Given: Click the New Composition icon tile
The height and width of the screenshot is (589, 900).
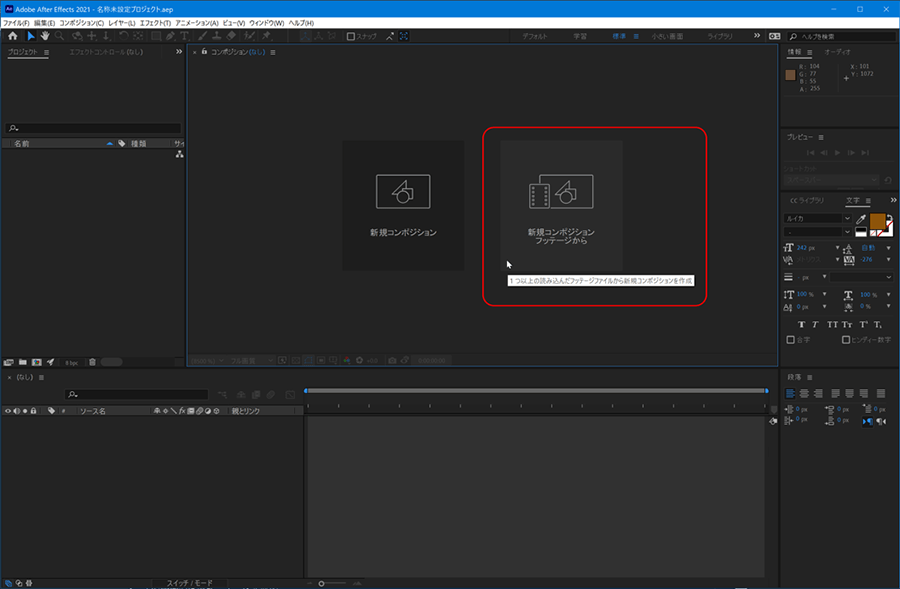Looking at the screenshot, I should pyautogui.click(x=403, y=205).
